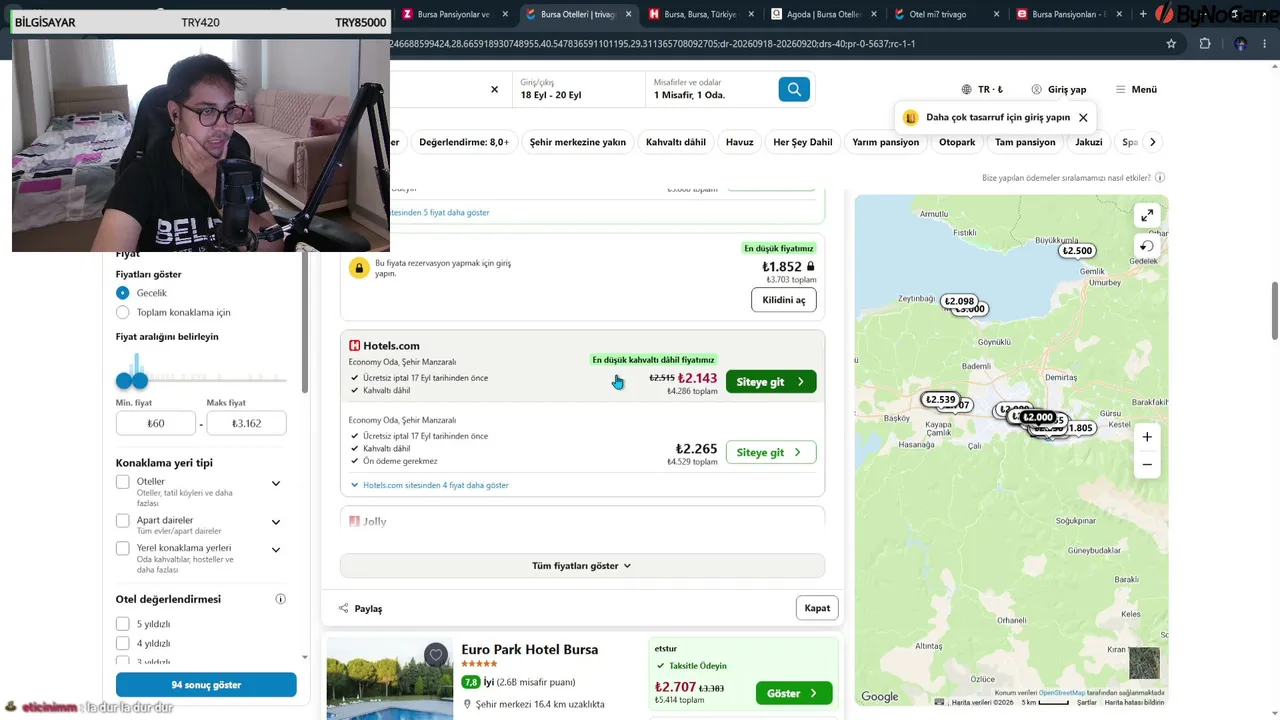Click the yellow lock icon for locked price
Viewport: 1280px width, 720px height.
(359, 267)
